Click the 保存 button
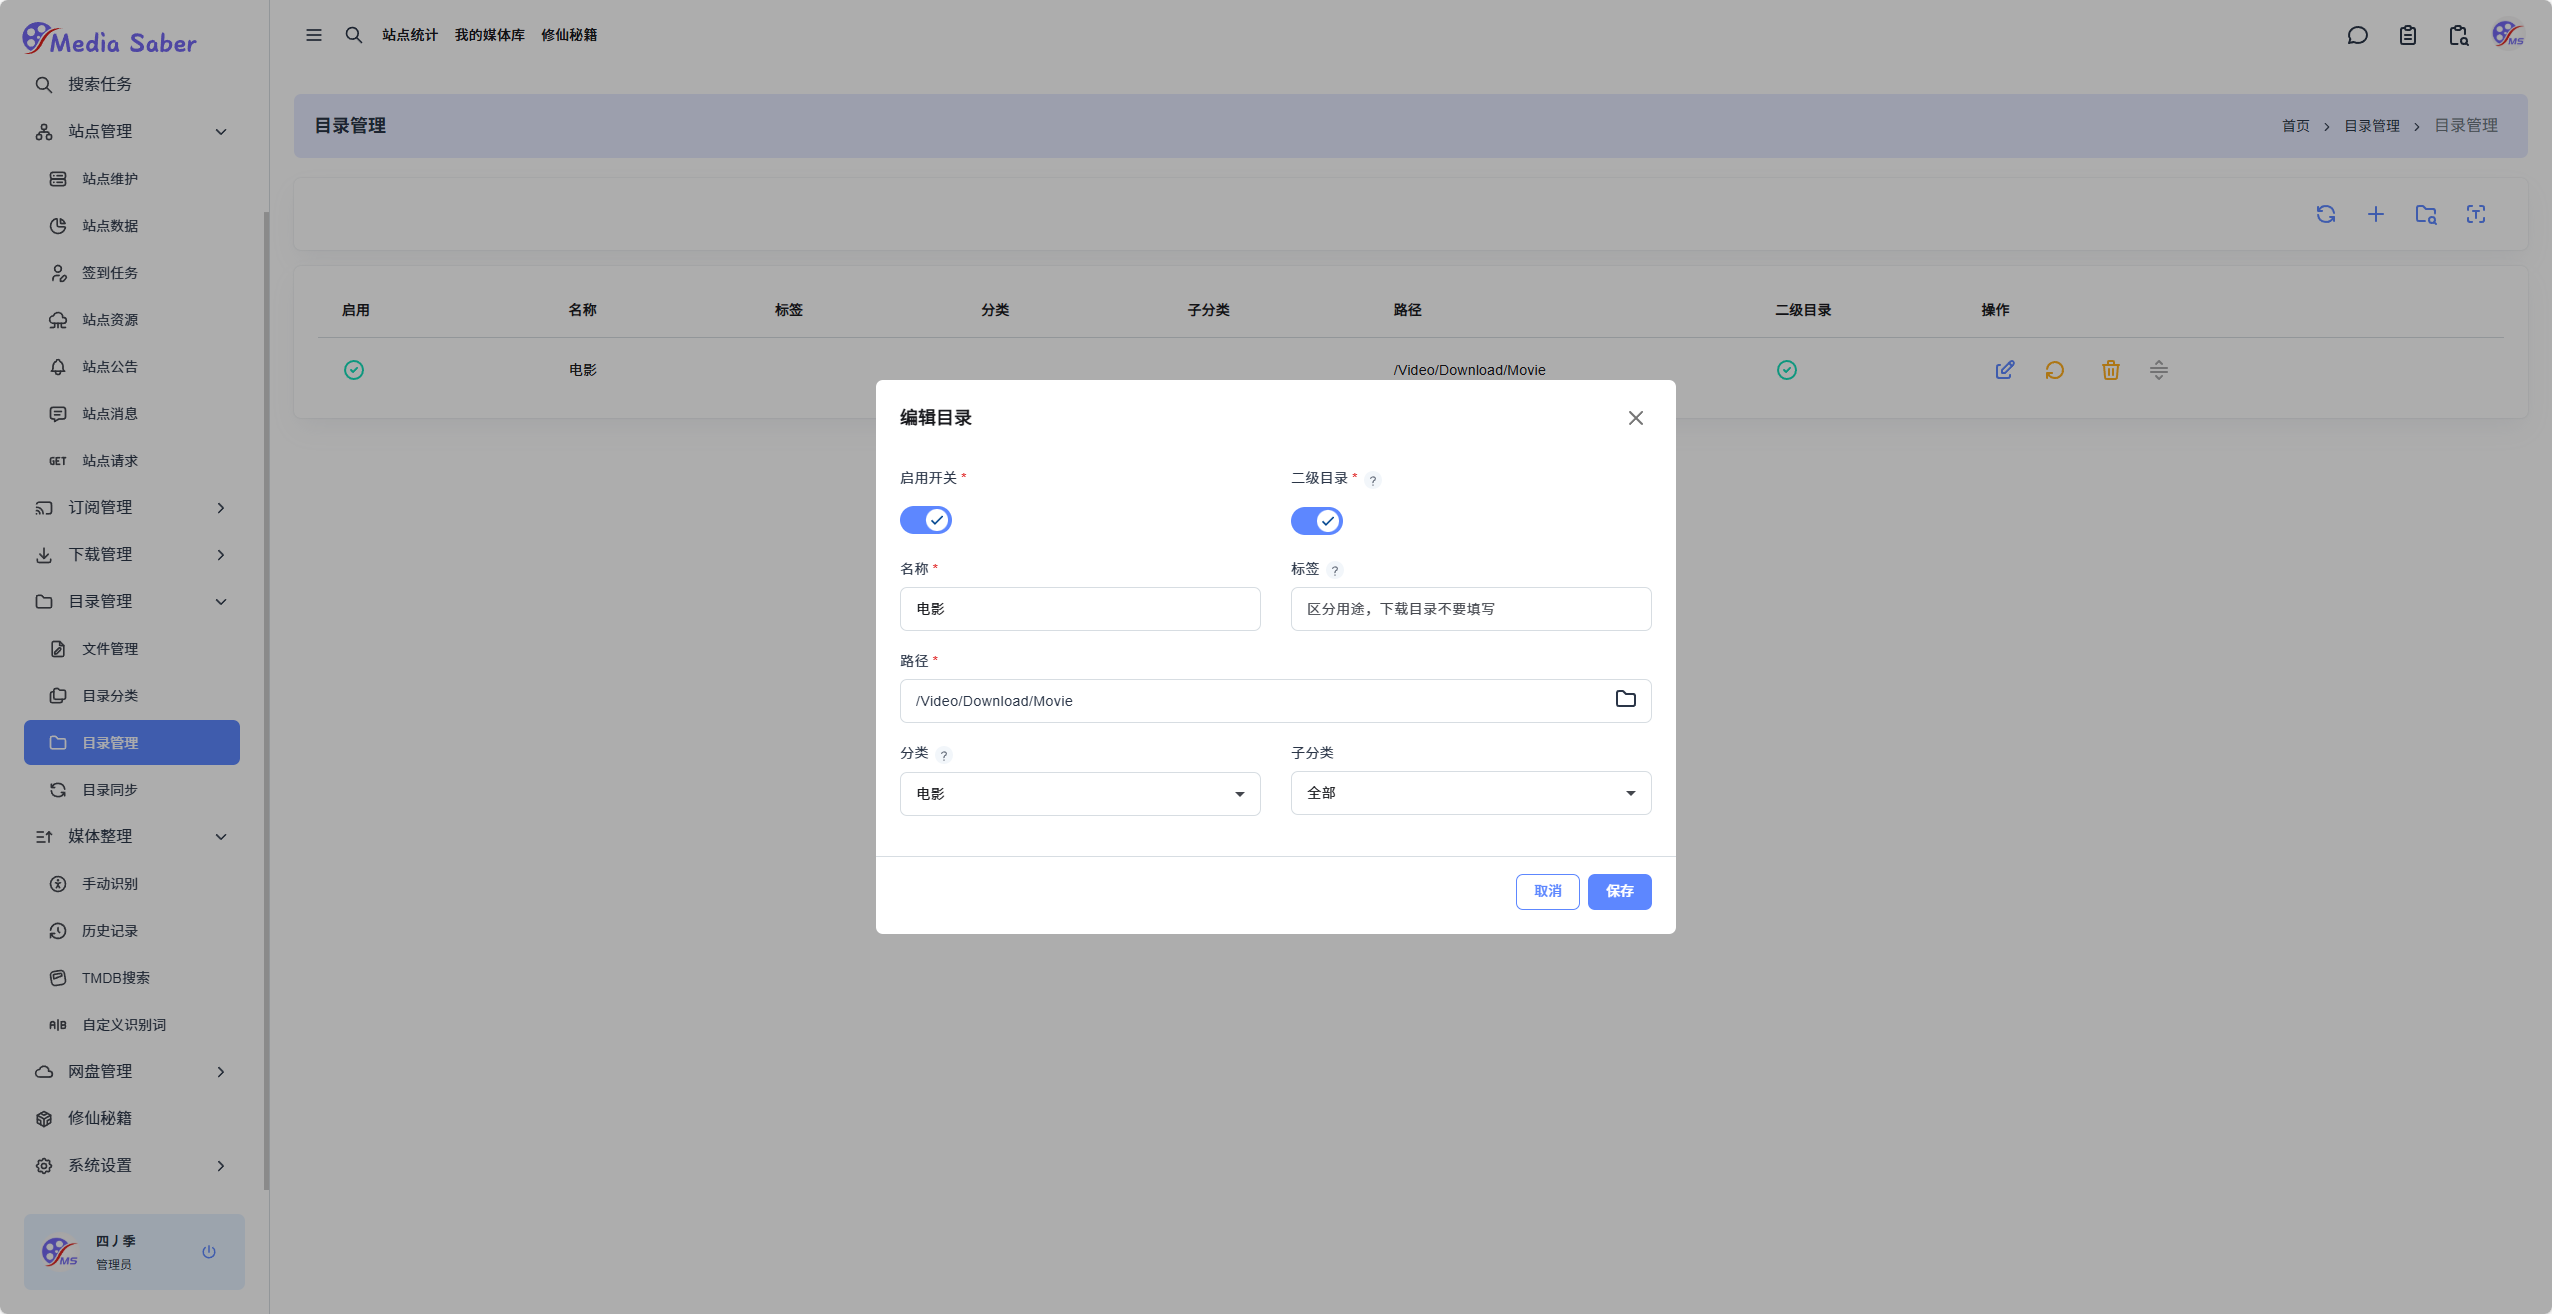 click(x=1619, y=891)
